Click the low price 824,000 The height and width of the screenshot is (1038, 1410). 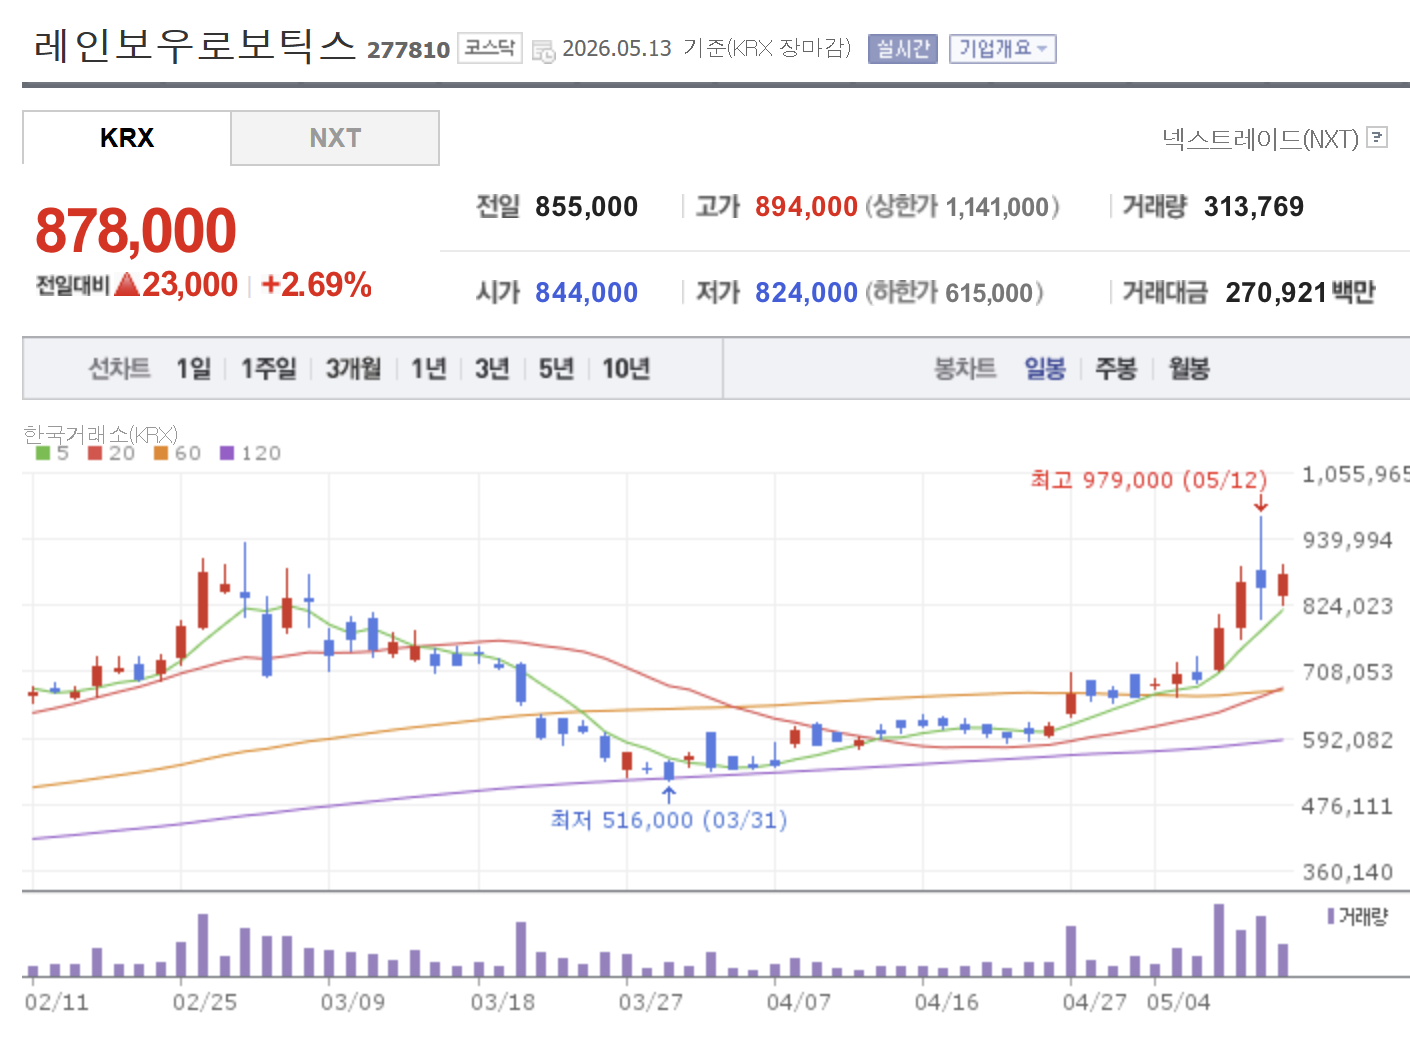point(806,293)
